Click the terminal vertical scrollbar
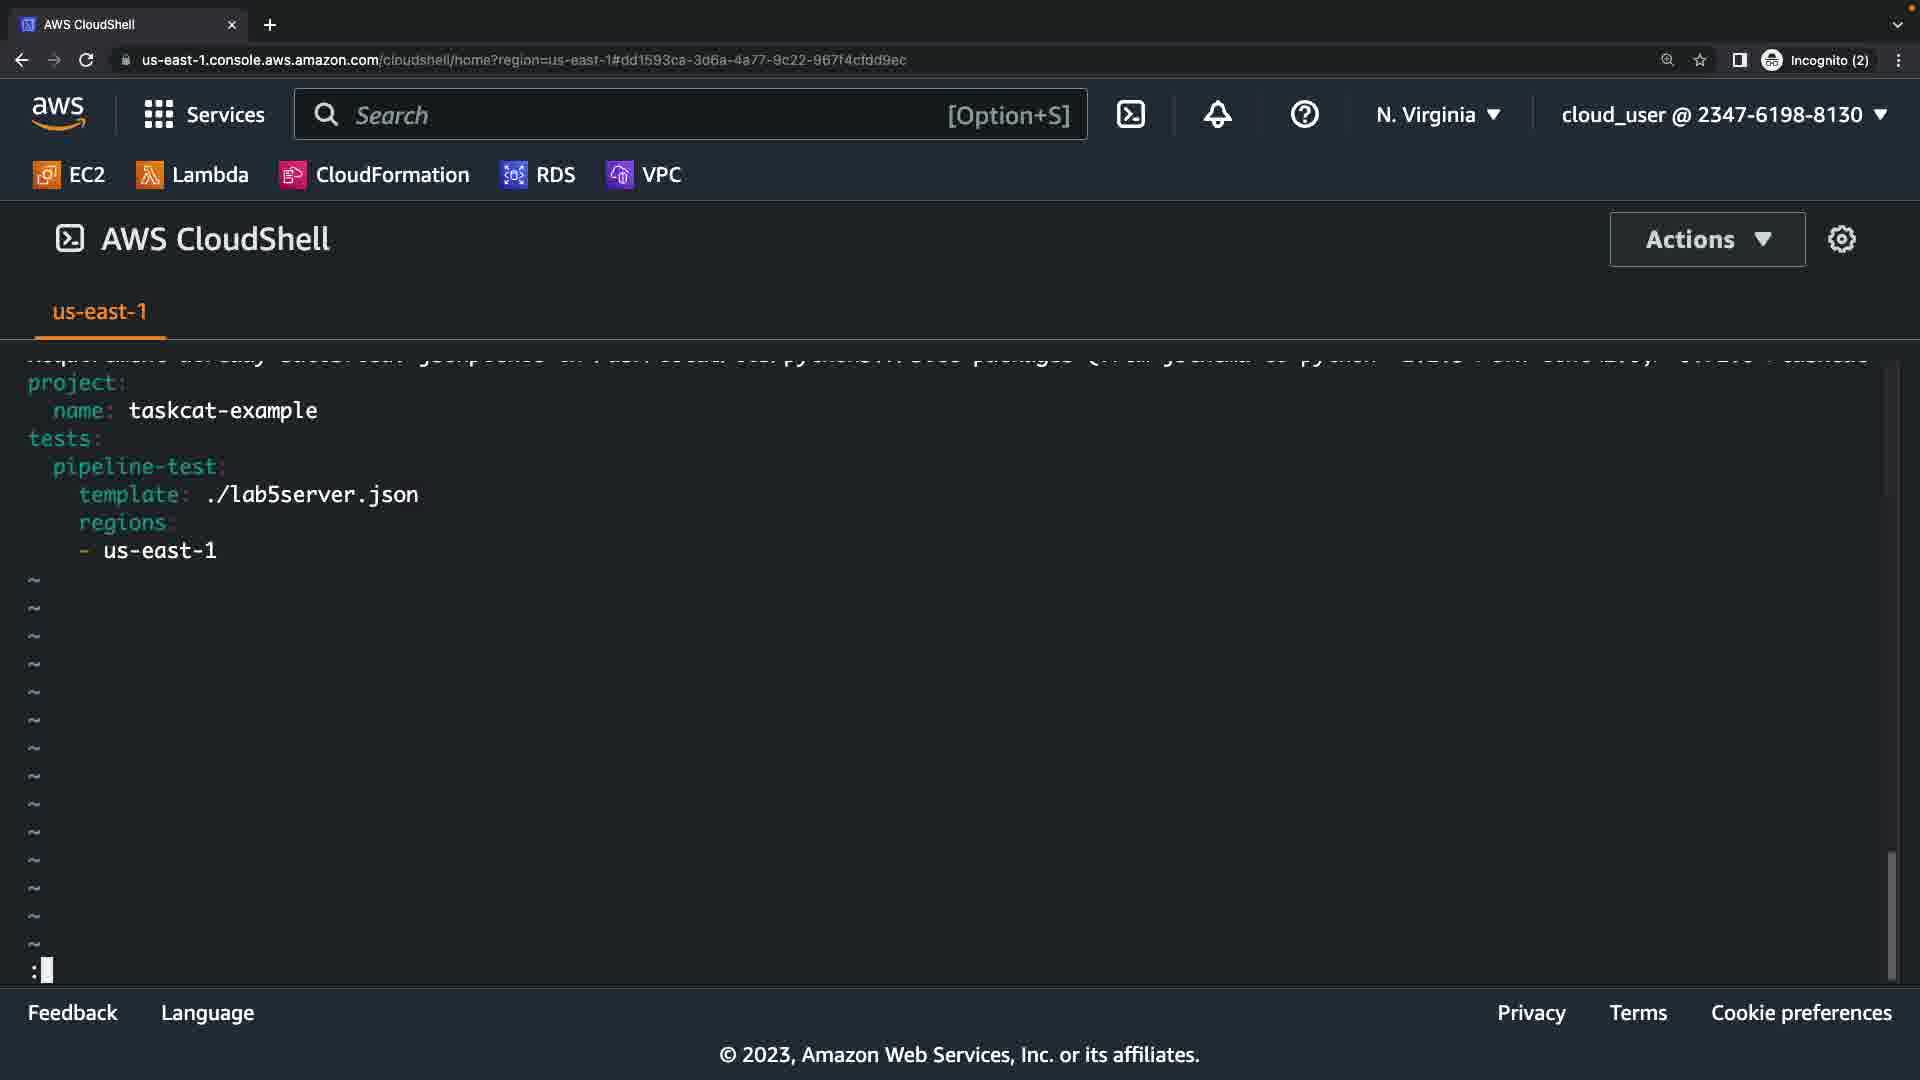This screenshot has height=1080, width=1920. [1891, 914]
